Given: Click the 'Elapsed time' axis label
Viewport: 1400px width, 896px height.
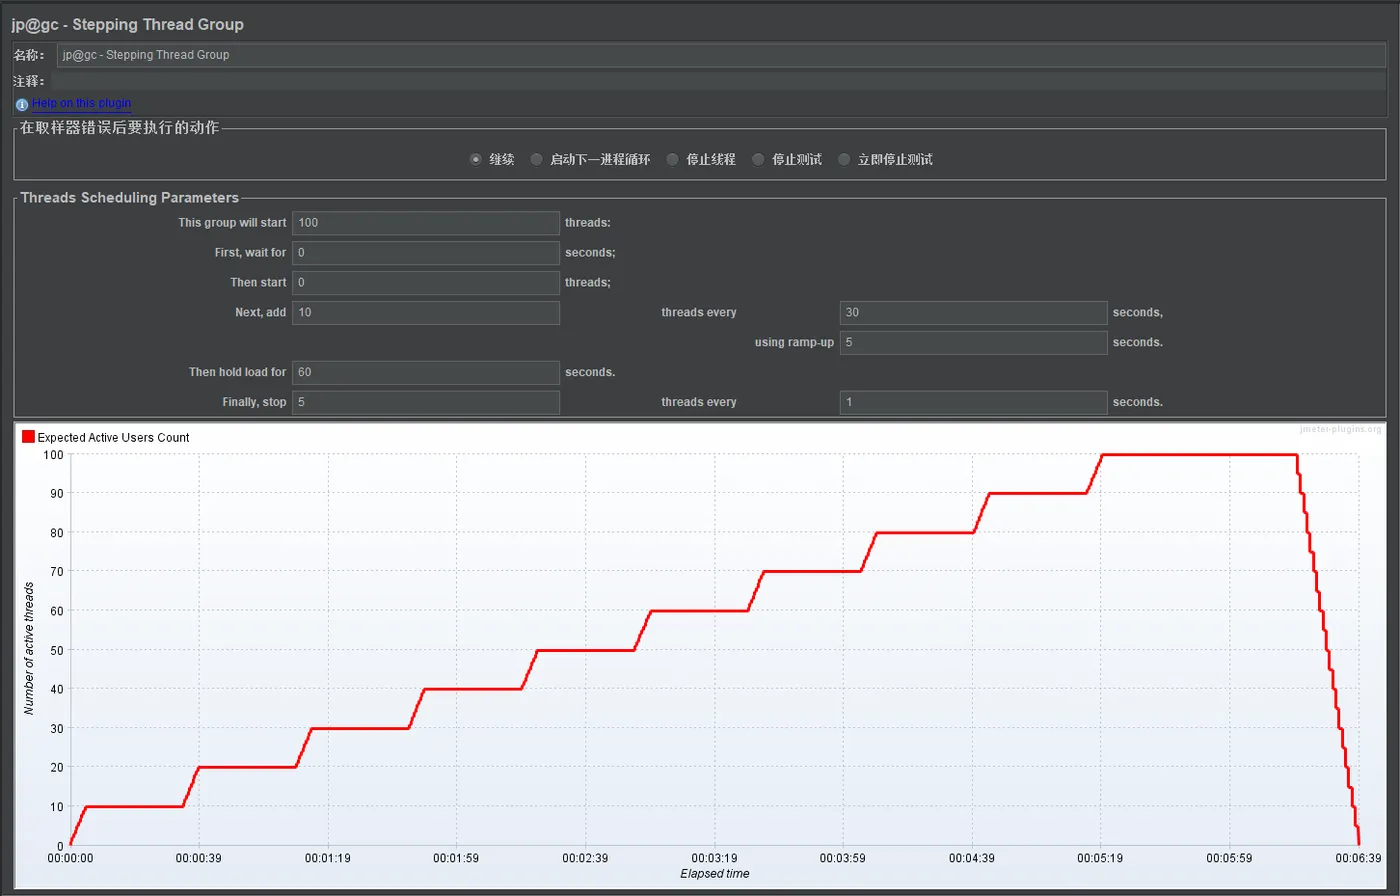Looking at the screenshot, I should 715,874.
